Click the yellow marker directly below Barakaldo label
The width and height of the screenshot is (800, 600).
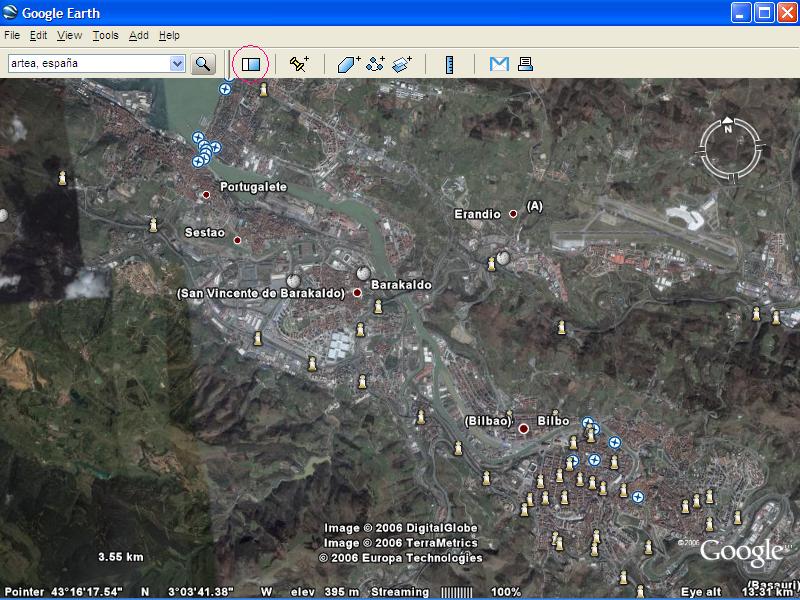(378, 306)
